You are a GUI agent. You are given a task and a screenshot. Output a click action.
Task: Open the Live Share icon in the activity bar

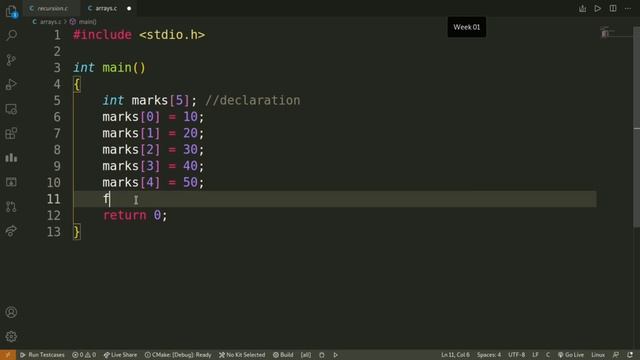point(11,231)
